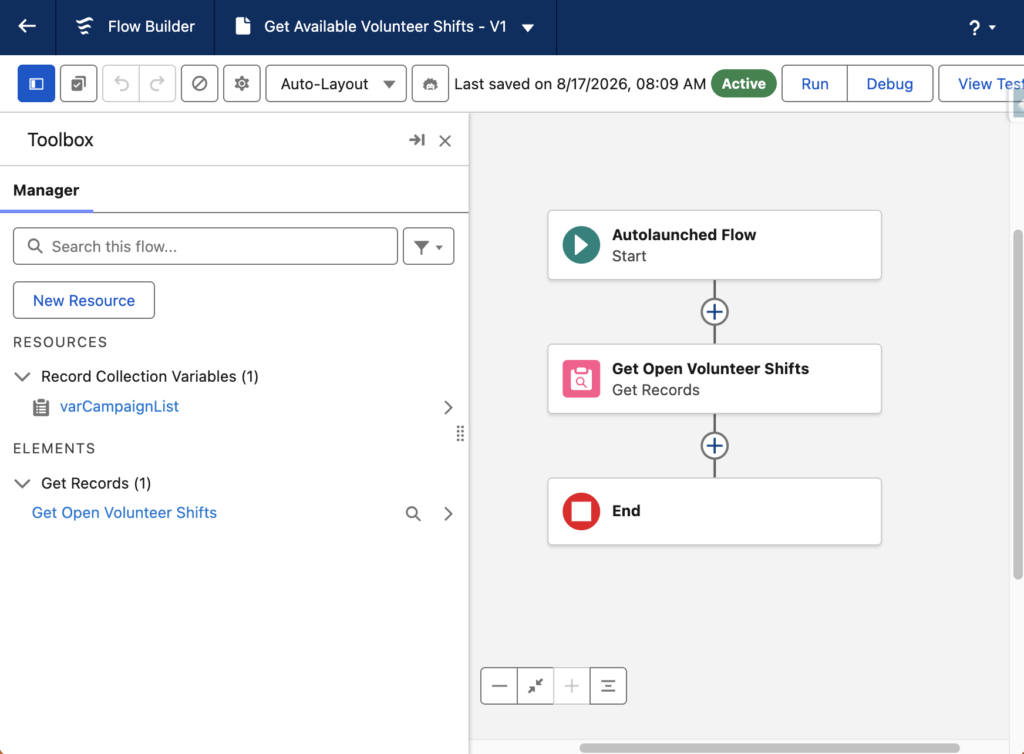Dock the Toolbox with arrow icon
This screenshot has width=1024, height=754.
(x=417, y=140)
